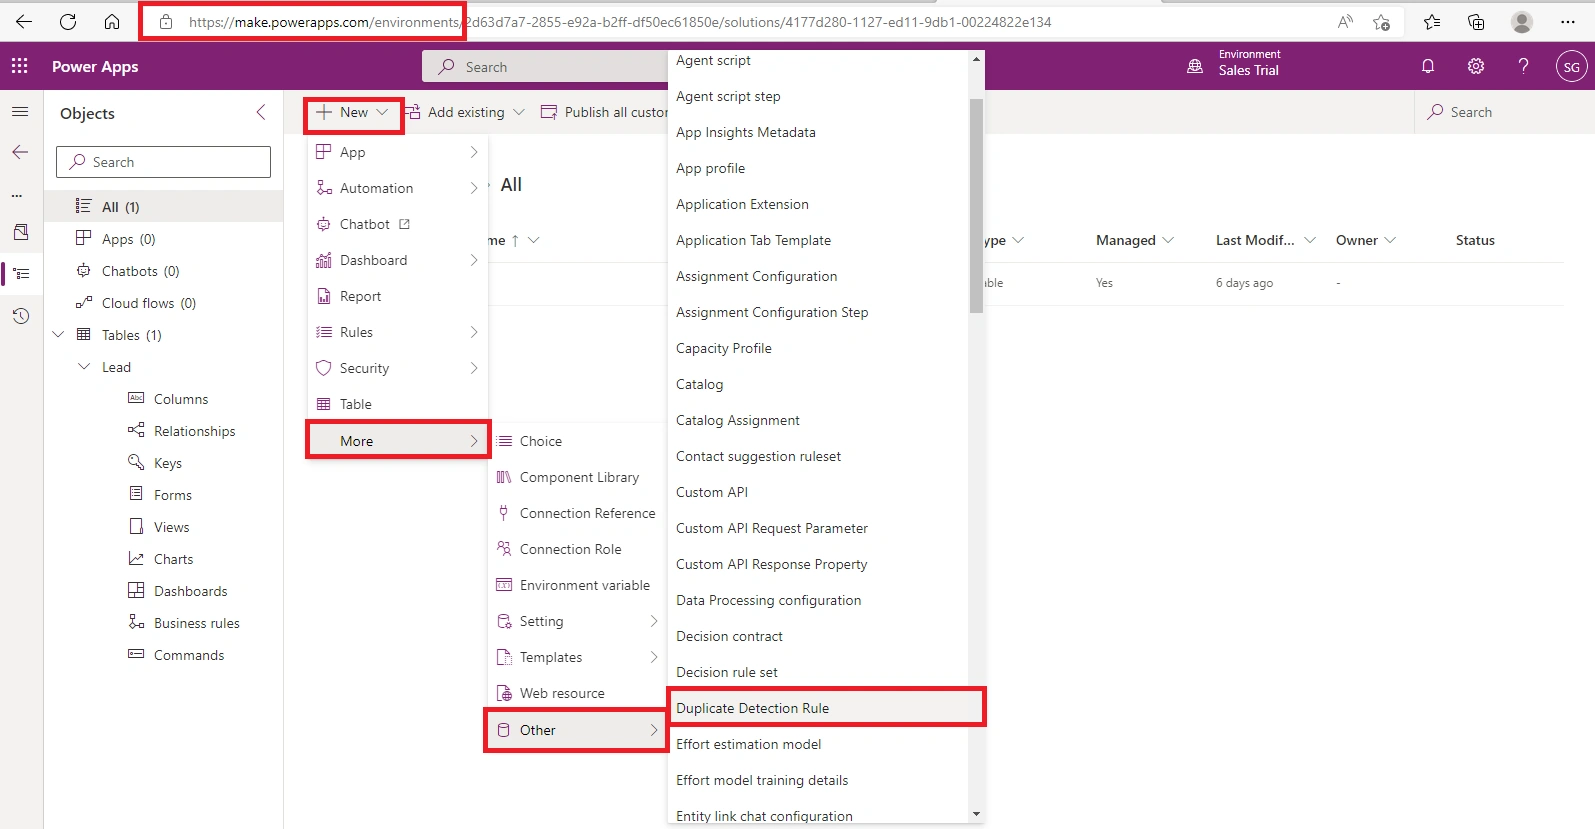Open browser profile avatar
This screenshot has width=1595, height=829.
[1522, 22]
